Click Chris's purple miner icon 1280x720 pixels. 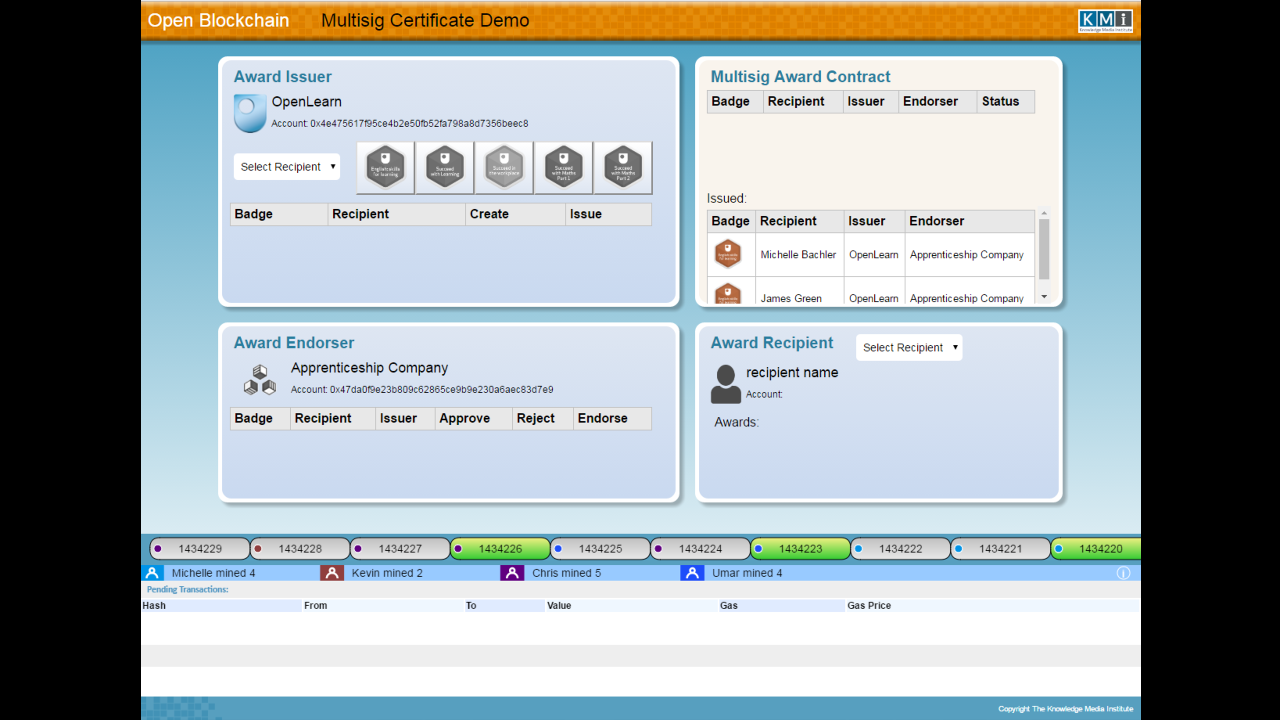pyautogui.click(x=512, y=573)
